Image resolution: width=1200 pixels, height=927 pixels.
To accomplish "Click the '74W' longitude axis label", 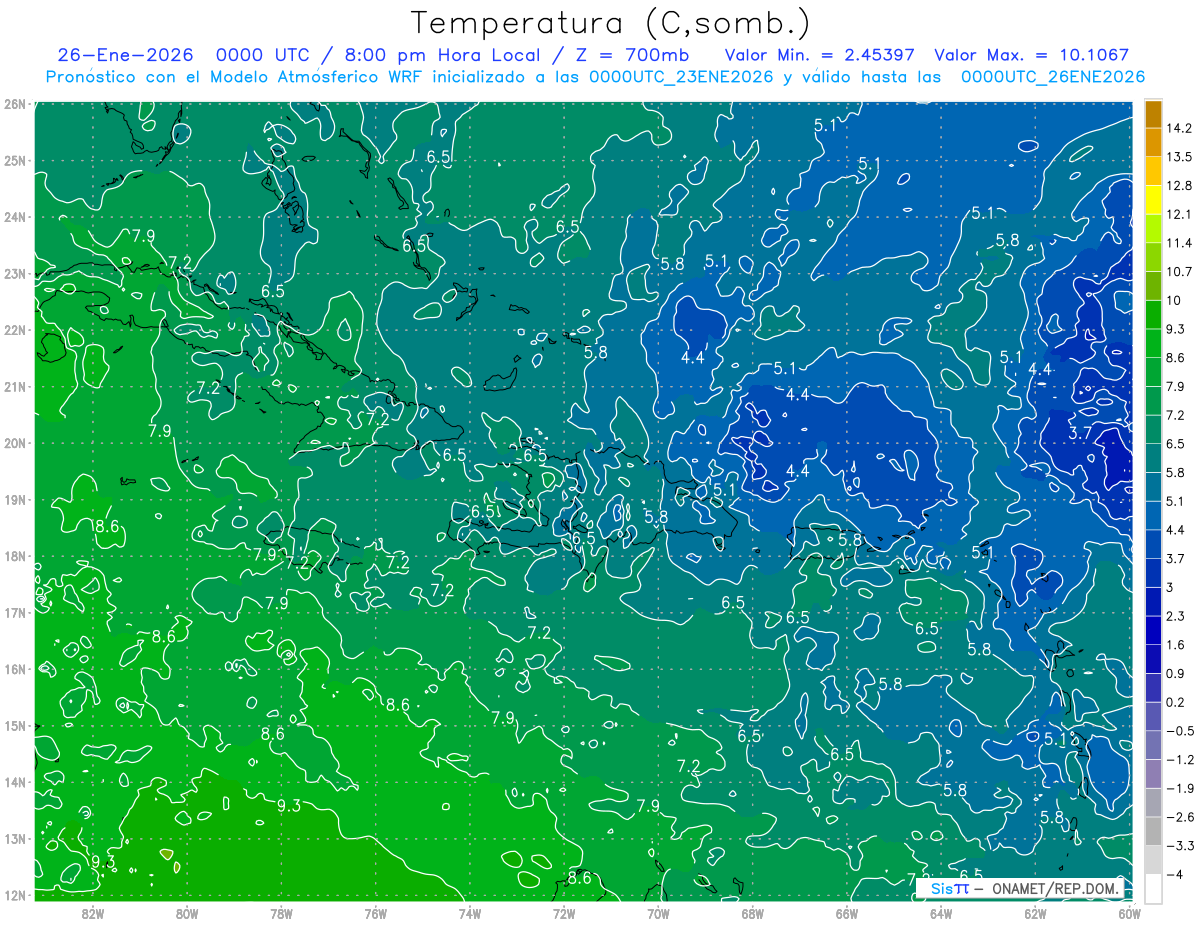I will (x=470, y=914).
